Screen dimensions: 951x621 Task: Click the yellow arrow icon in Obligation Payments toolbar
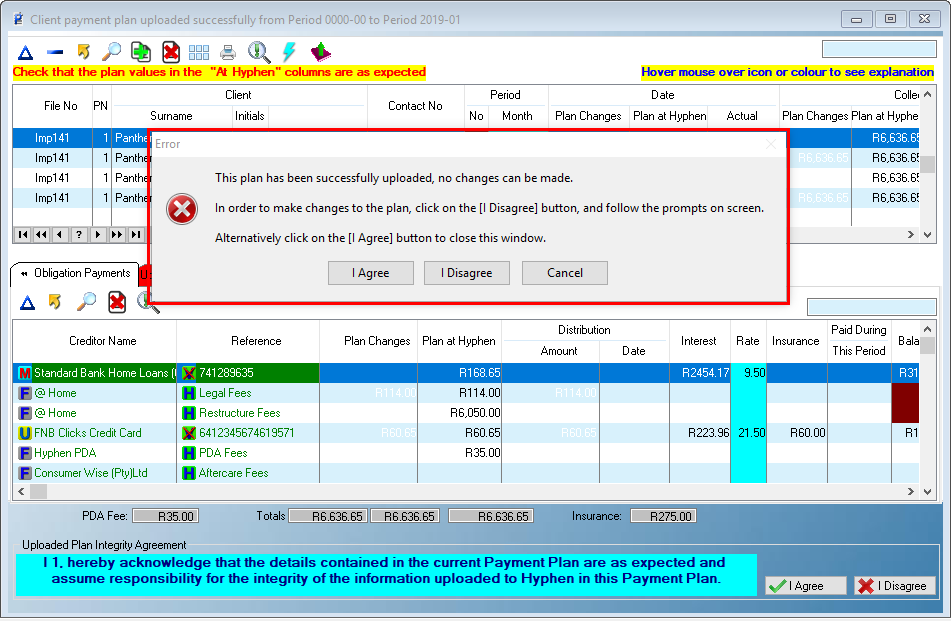pyautogui.click(x=56, y=301)
